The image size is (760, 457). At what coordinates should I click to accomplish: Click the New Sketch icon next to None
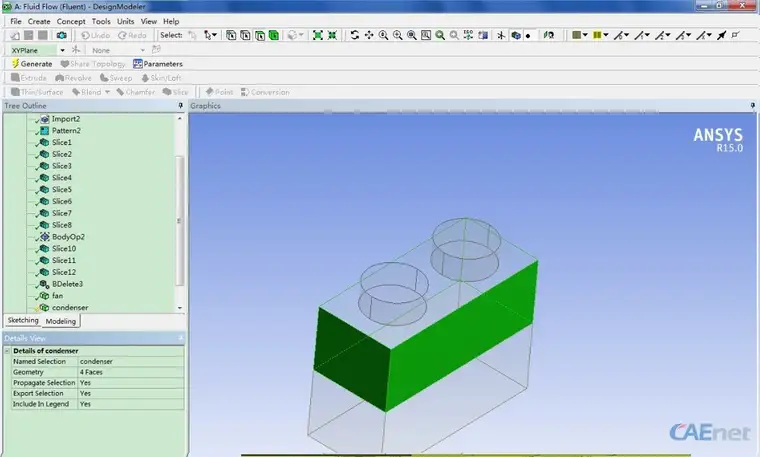(x=156, y=49)
